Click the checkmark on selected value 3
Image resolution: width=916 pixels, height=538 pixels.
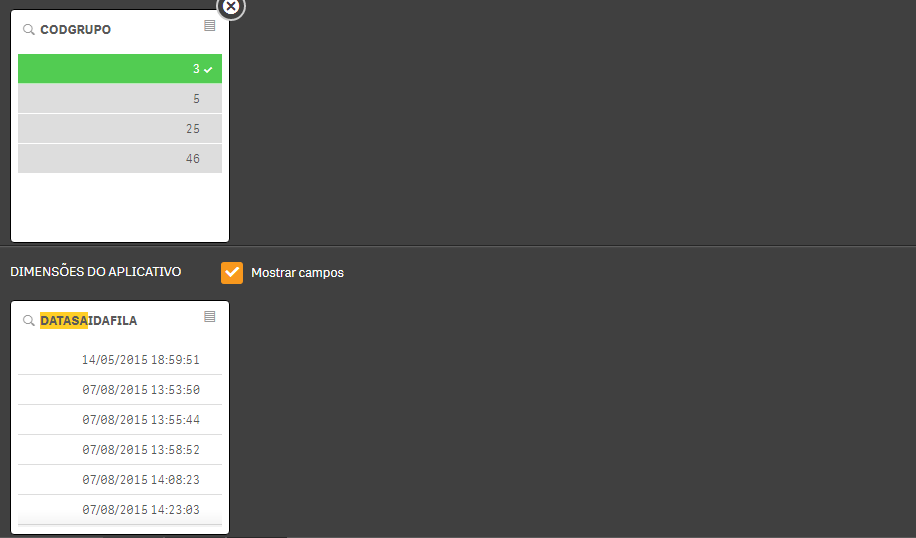coord(208,70)
